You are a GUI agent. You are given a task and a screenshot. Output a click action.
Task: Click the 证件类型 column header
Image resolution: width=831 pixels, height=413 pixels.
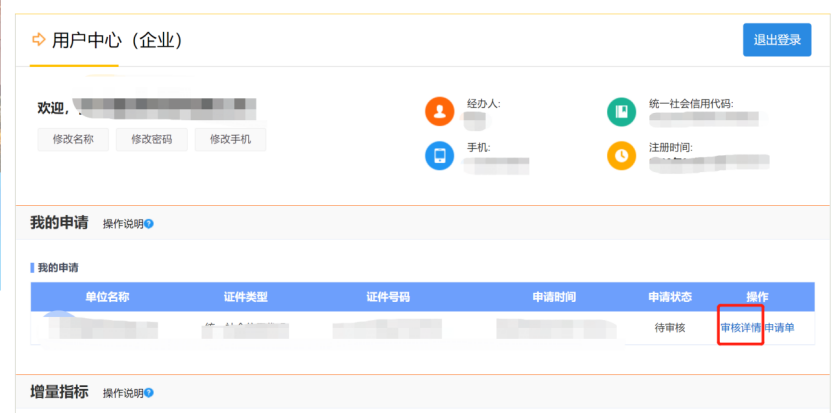tap(245, 297)
